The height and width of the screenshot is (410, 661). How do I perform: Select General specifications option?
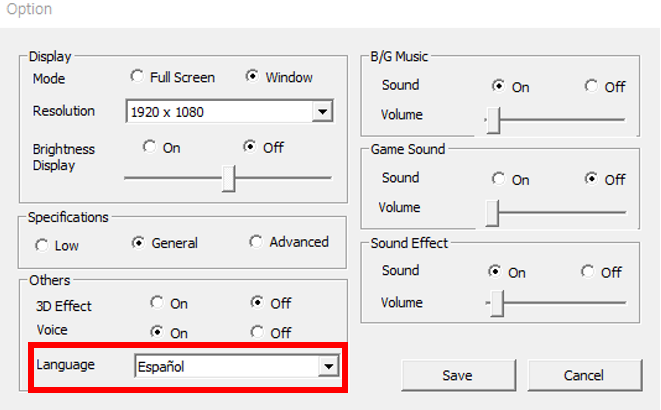coord(139,243)
